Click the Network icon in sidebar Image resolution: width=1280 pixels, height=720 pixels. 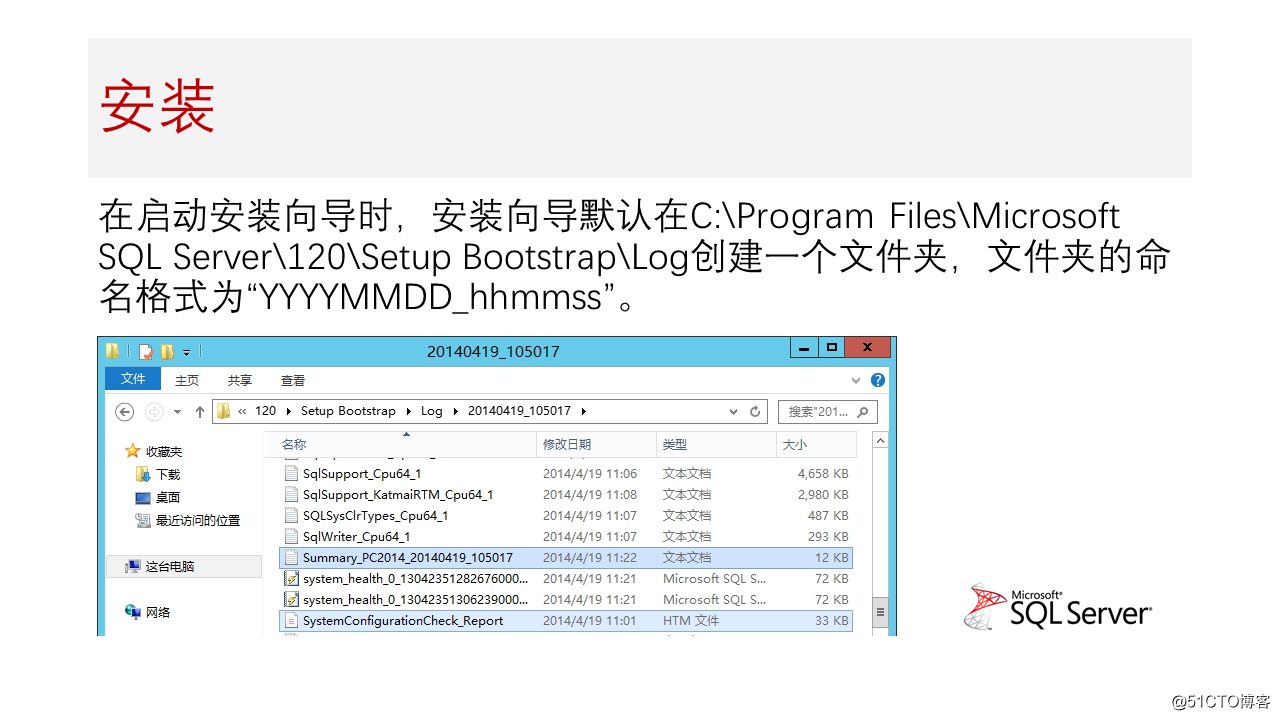click(x=132, y=611)
